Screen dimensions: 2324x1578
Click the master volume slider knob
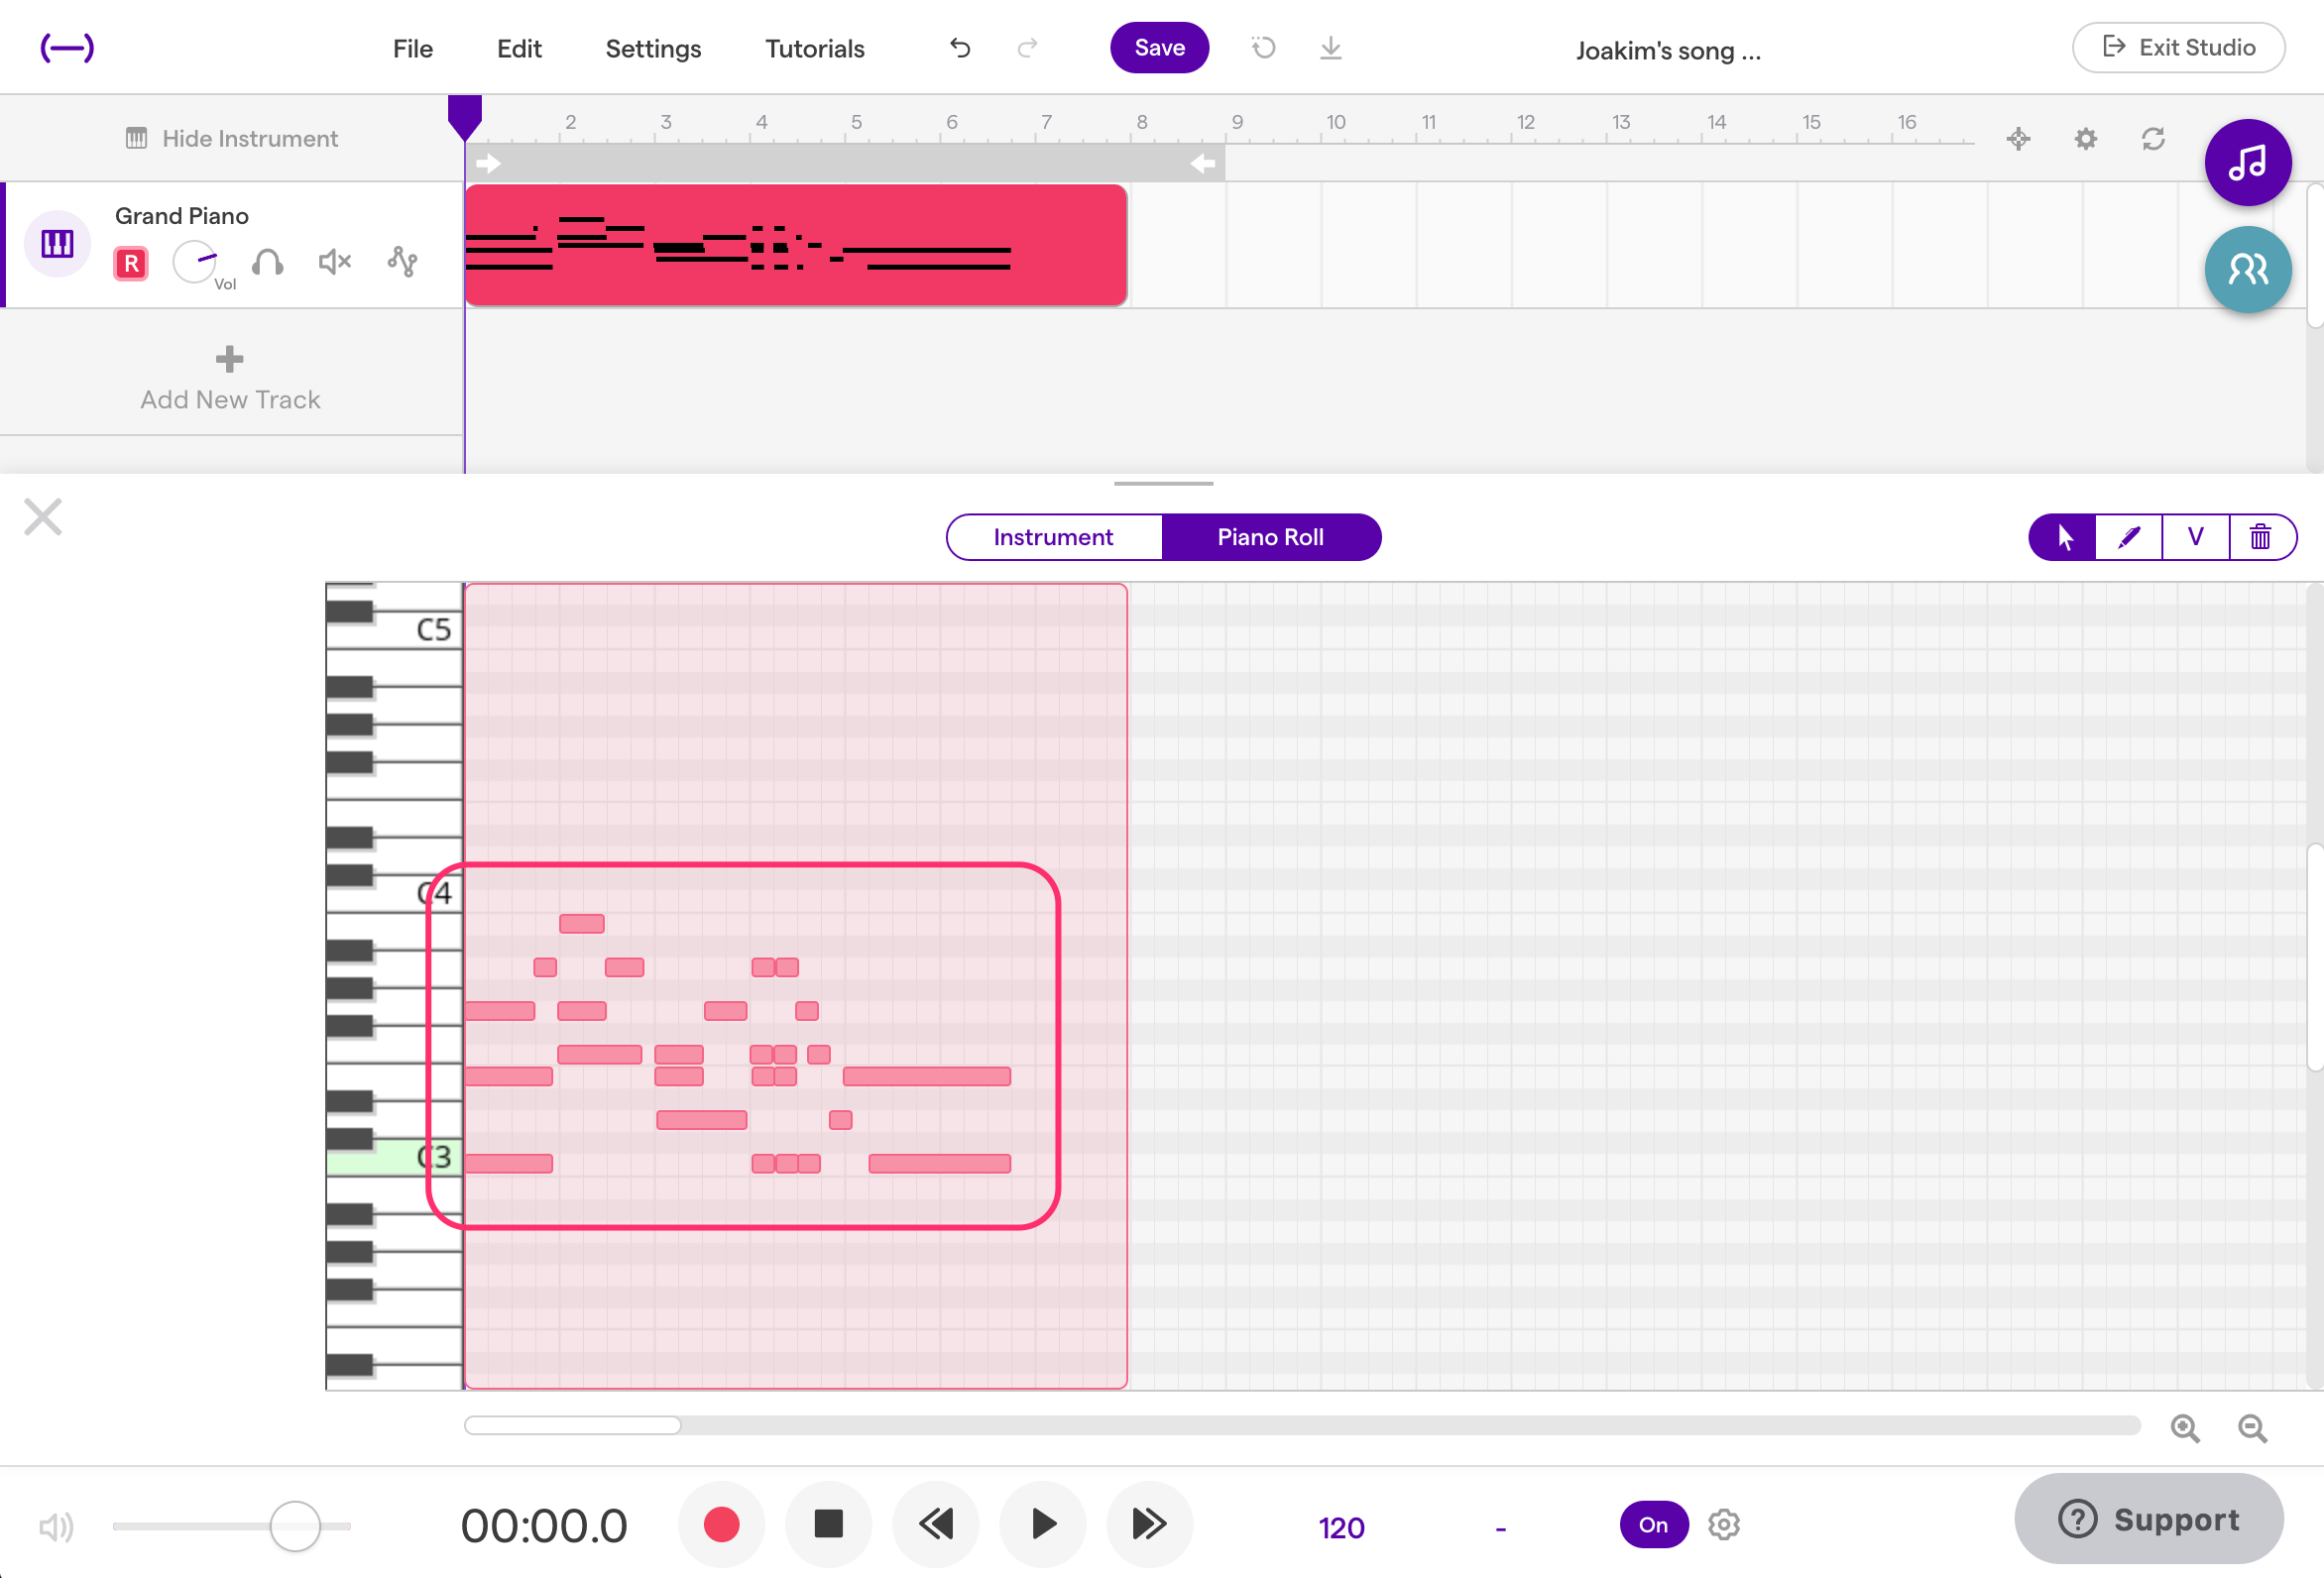point(295,1526)
